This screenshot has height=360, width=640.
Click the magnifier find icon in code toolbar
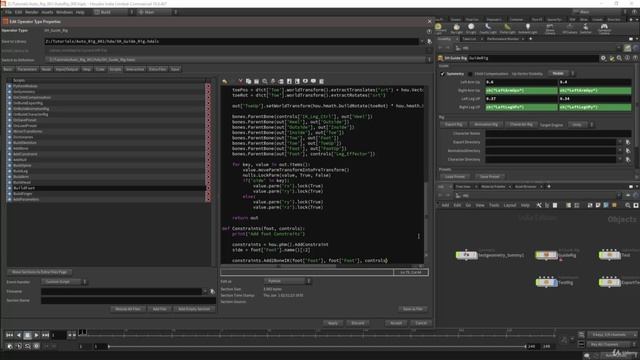[x=265, y=81]
